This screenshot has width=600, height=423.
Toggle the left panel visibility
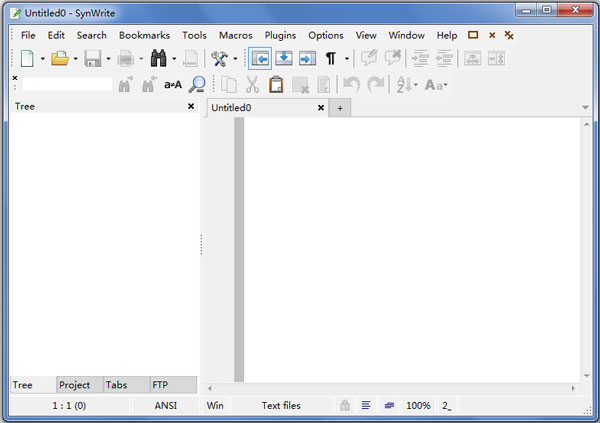coord(260,59)
